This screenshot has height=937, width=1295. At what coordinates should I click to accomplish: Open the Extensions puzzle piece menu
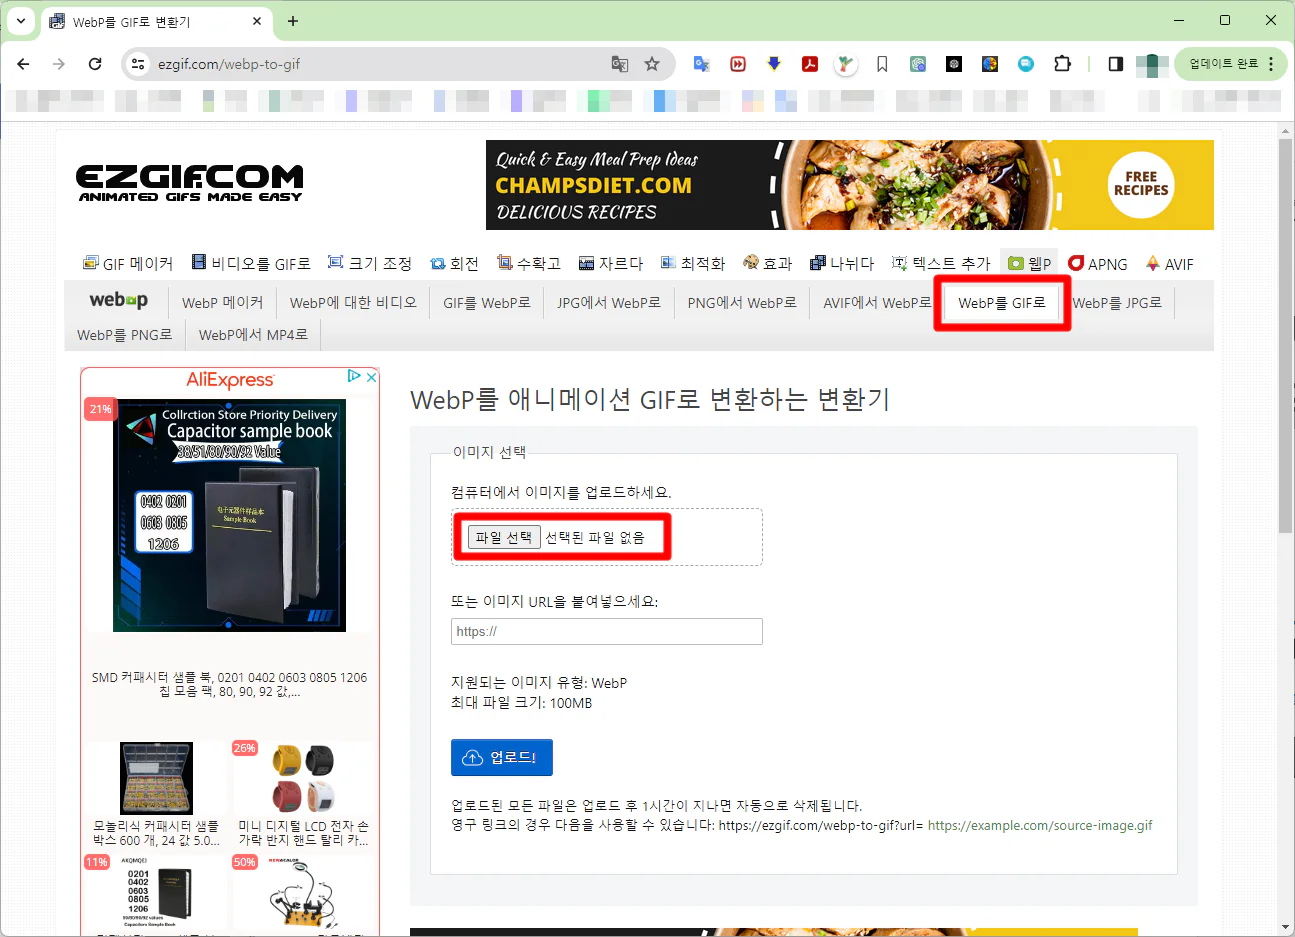(x=1062, y=64)
